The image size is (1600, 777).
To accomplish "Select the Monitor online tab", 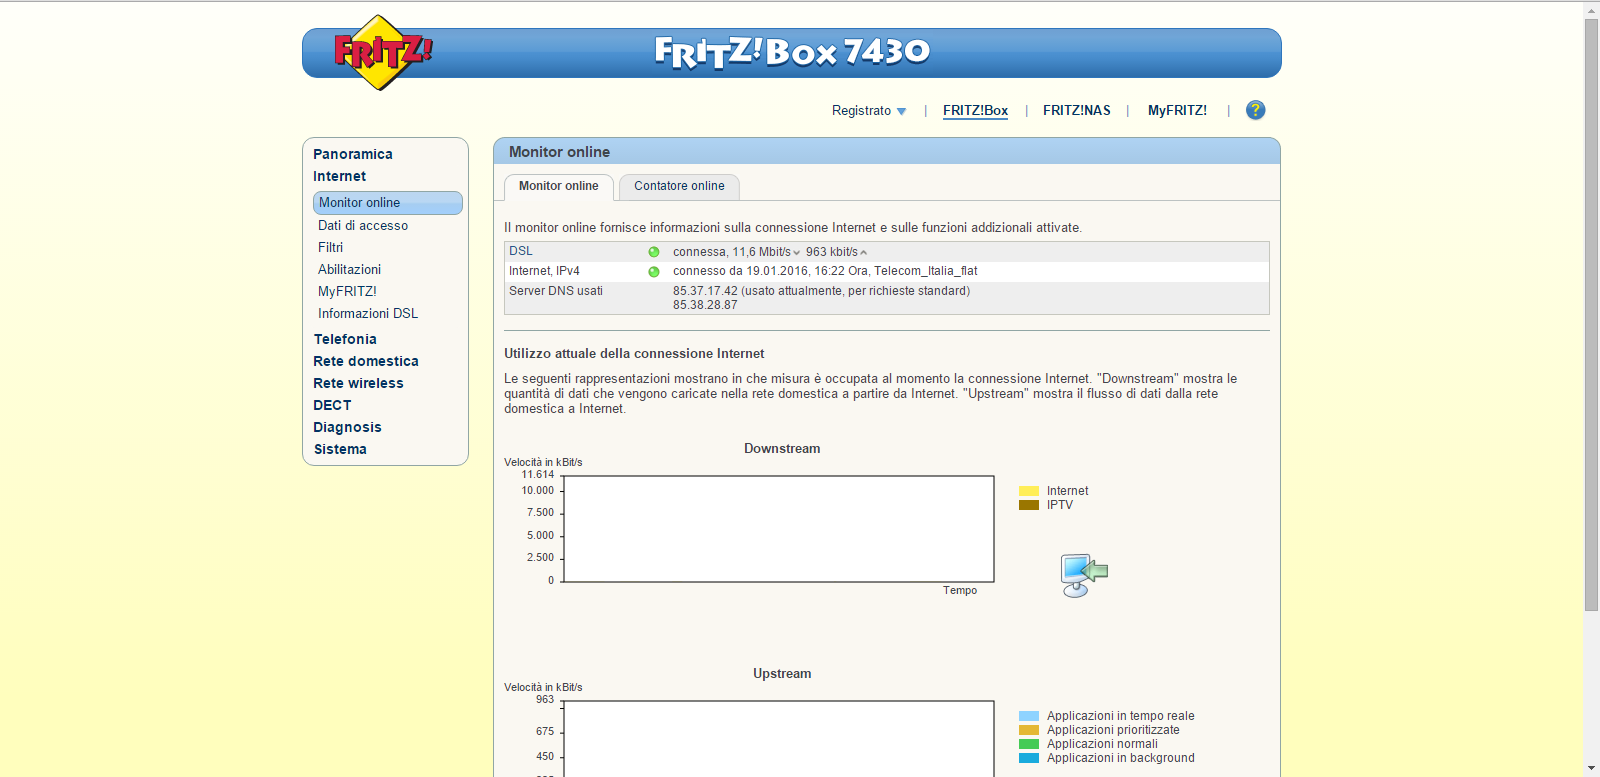I will 558,186.
